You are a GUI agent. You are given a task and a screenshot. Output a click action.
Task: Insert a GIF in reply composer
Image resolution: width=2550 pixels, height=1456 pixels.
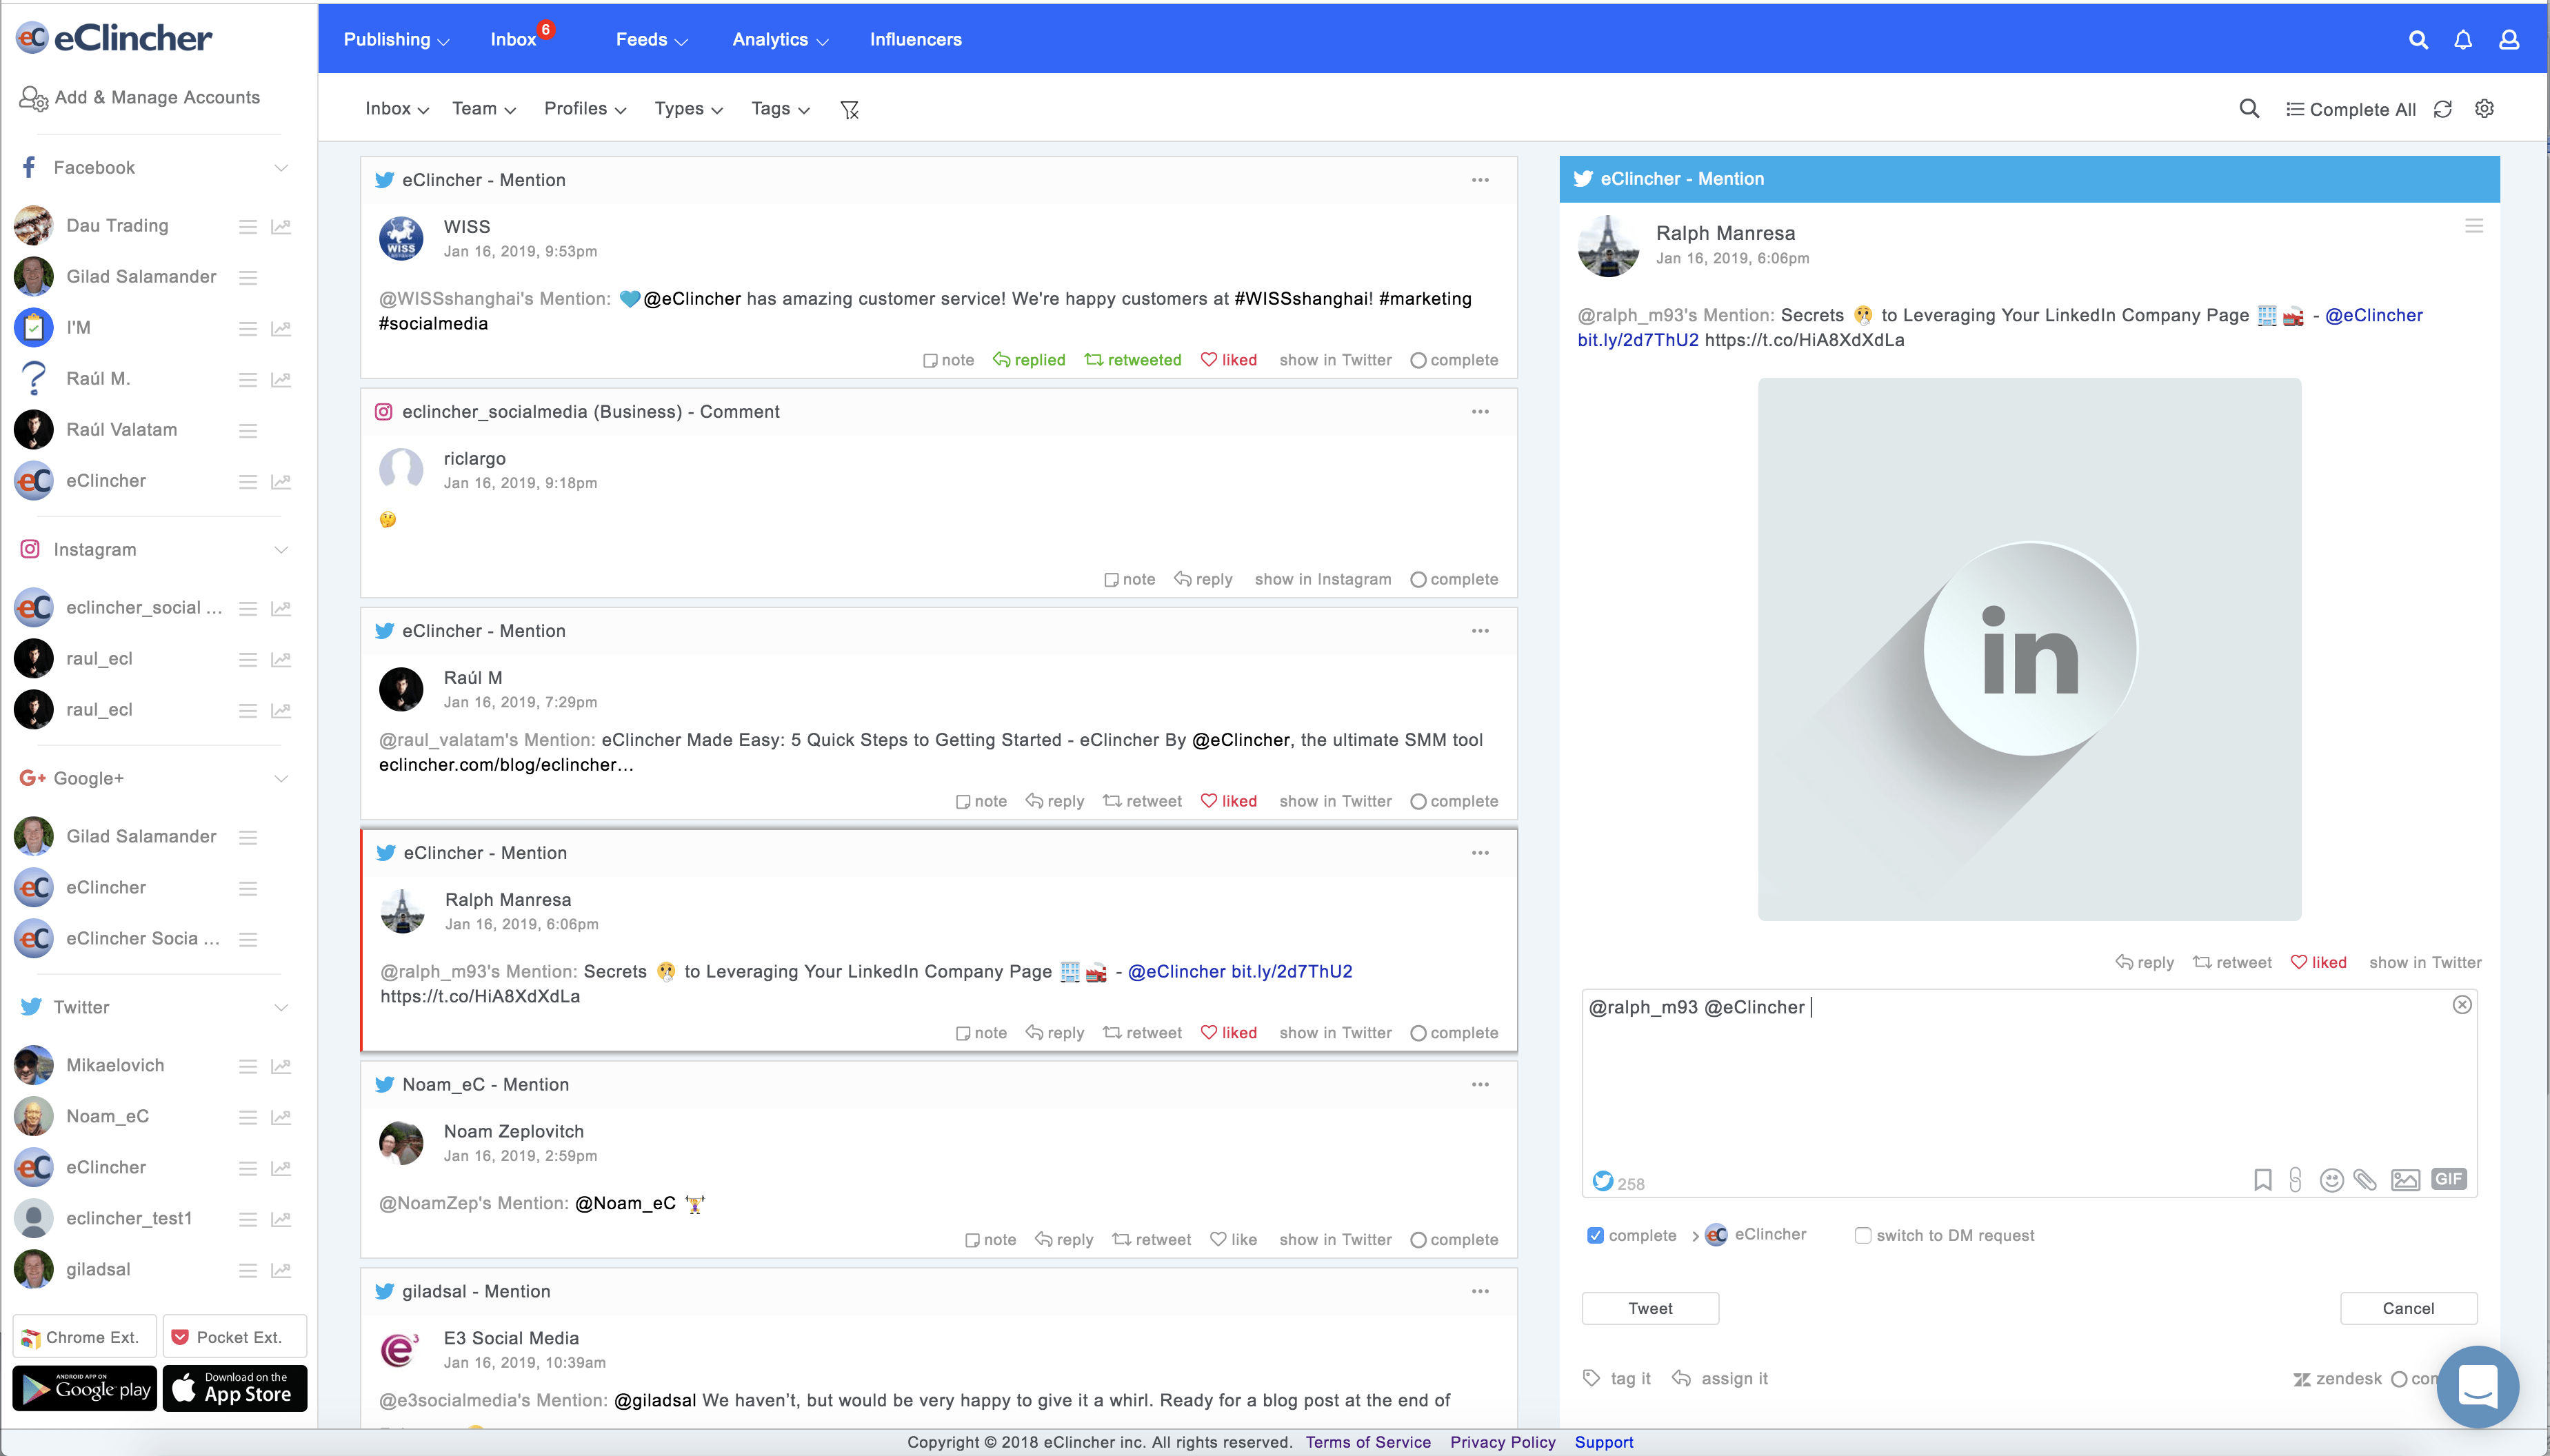2449,1179
